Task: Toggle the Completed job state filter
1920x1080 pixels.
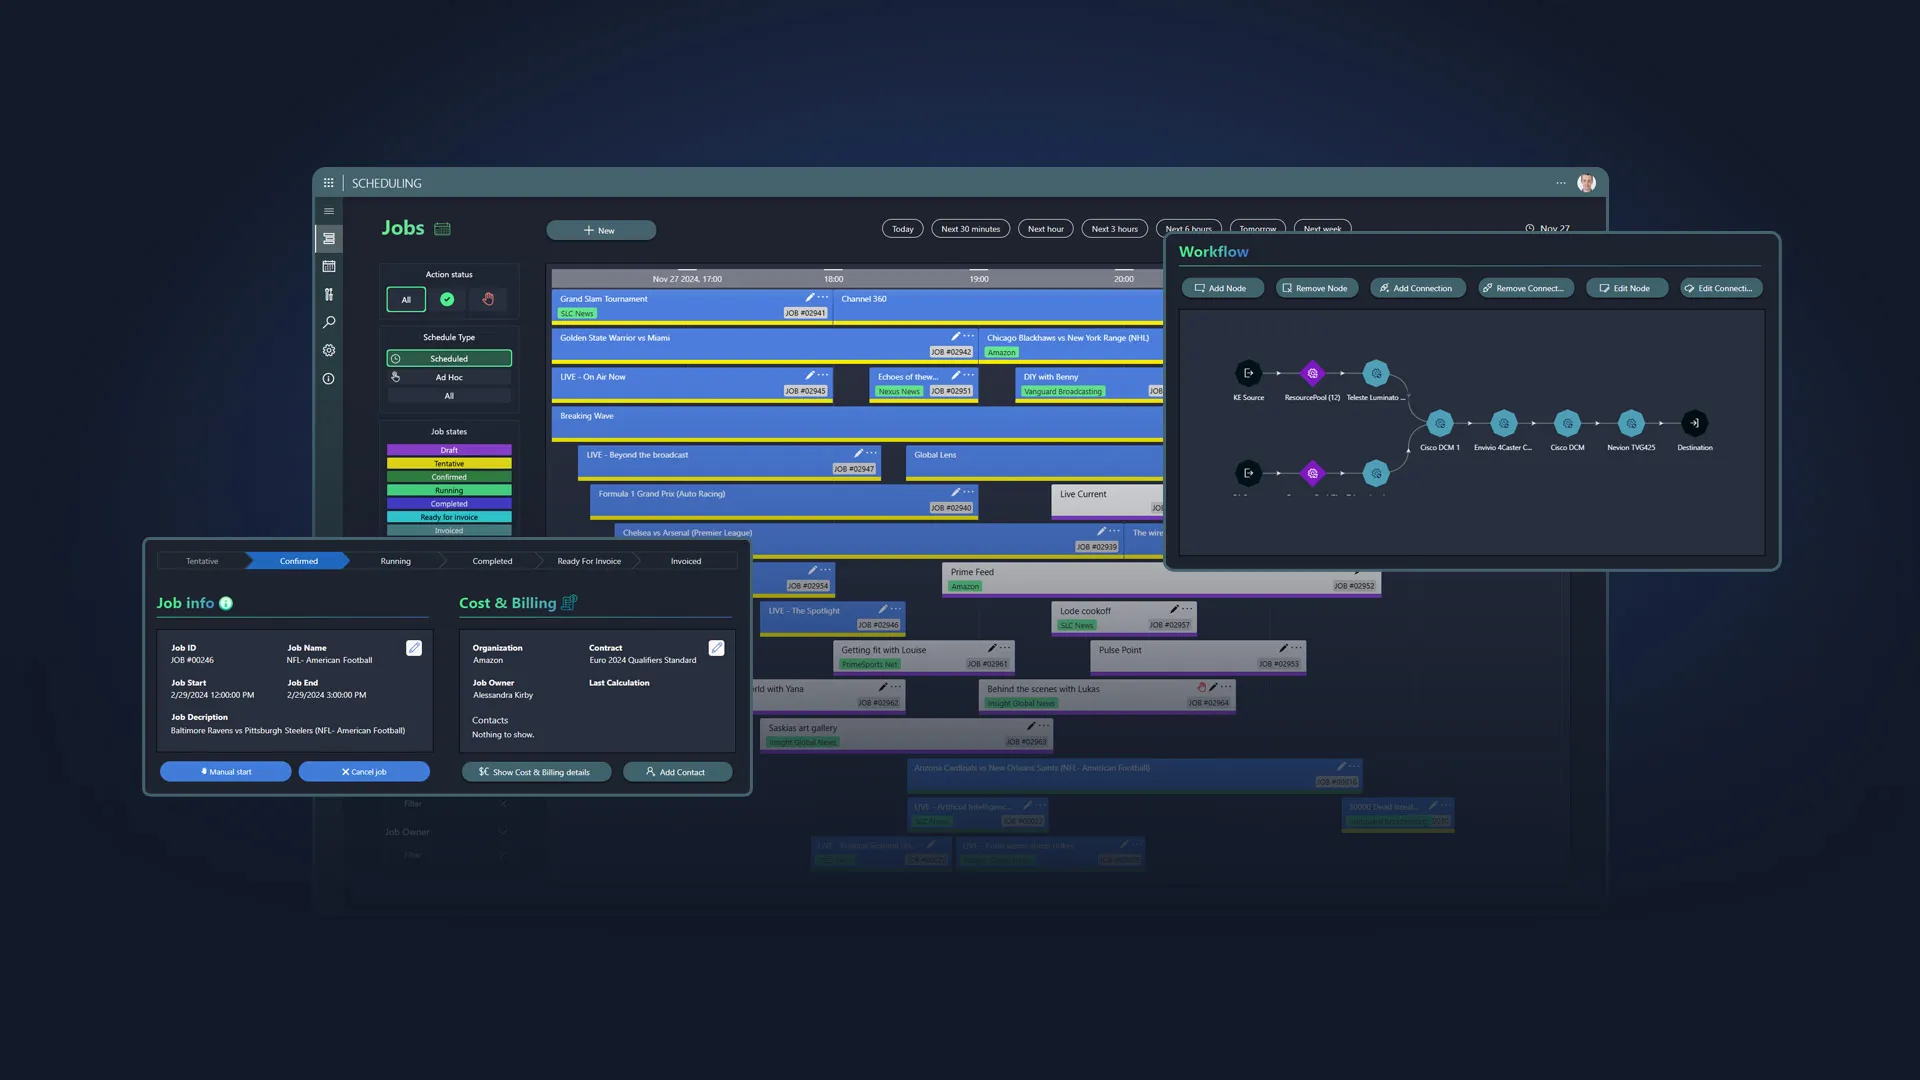Action: click(x=449, y=504)
